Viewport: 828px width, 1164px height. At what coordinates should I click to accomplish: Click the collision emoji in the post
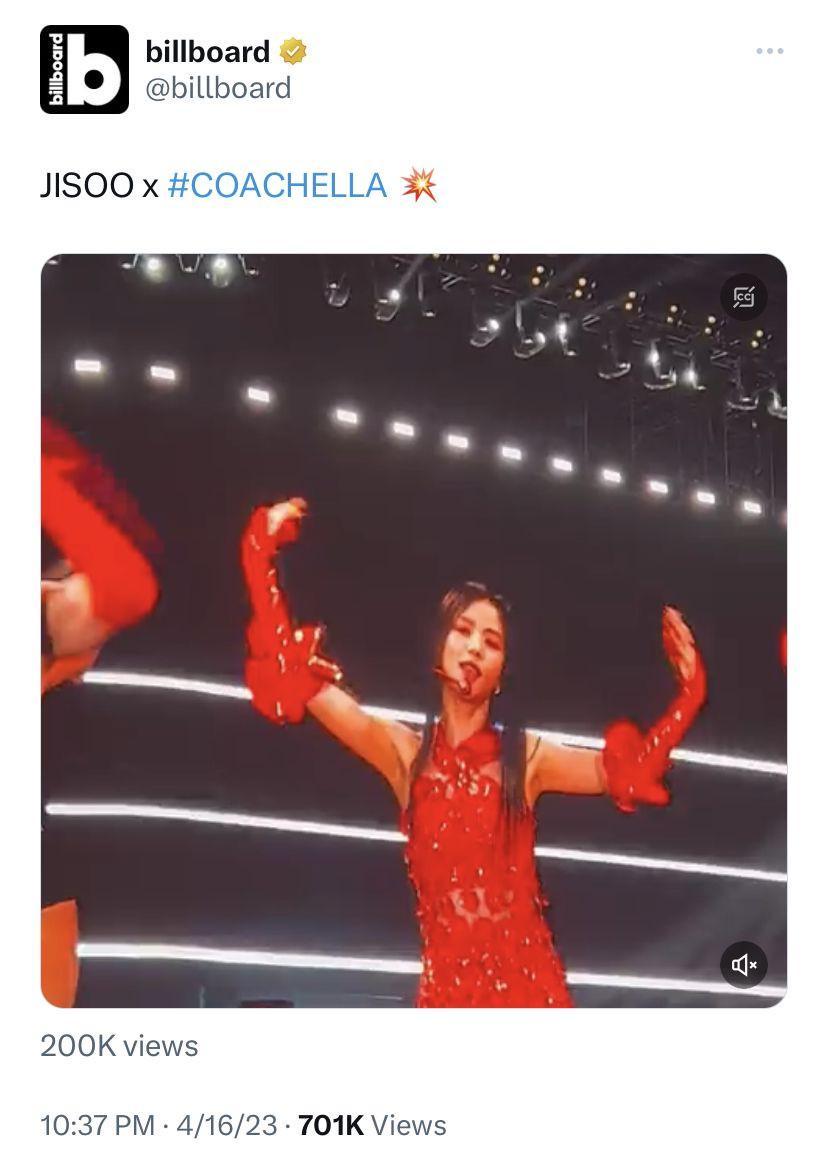click(x=419, y=185)
